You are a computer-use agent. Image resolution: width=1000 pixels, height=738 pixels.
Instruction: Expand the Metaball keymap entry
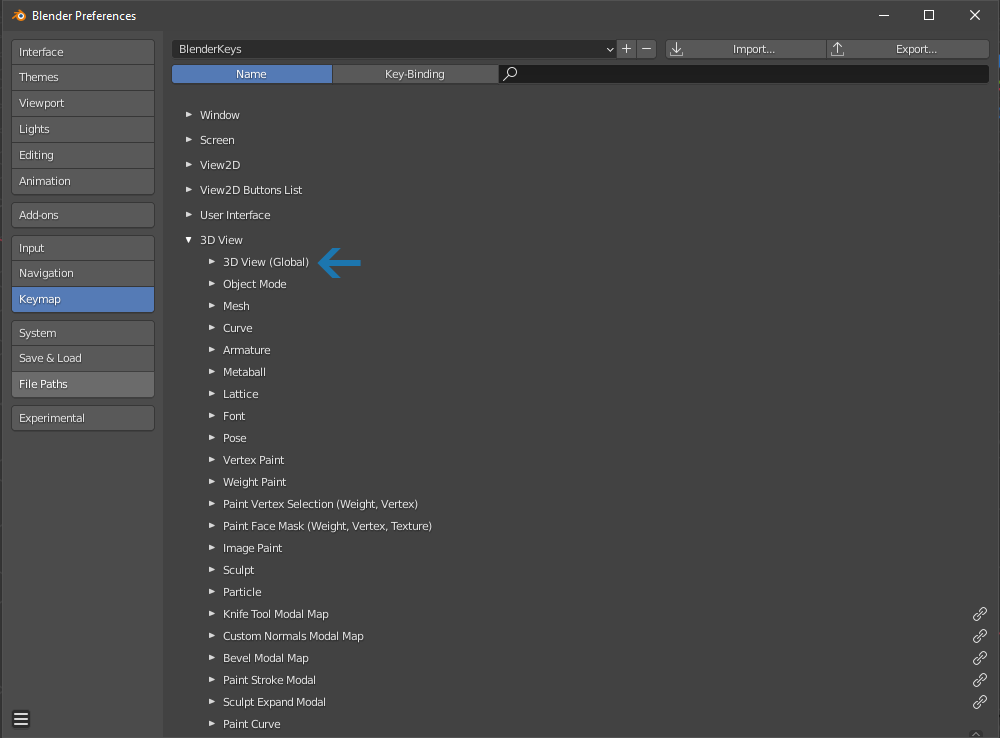[212, 372]
